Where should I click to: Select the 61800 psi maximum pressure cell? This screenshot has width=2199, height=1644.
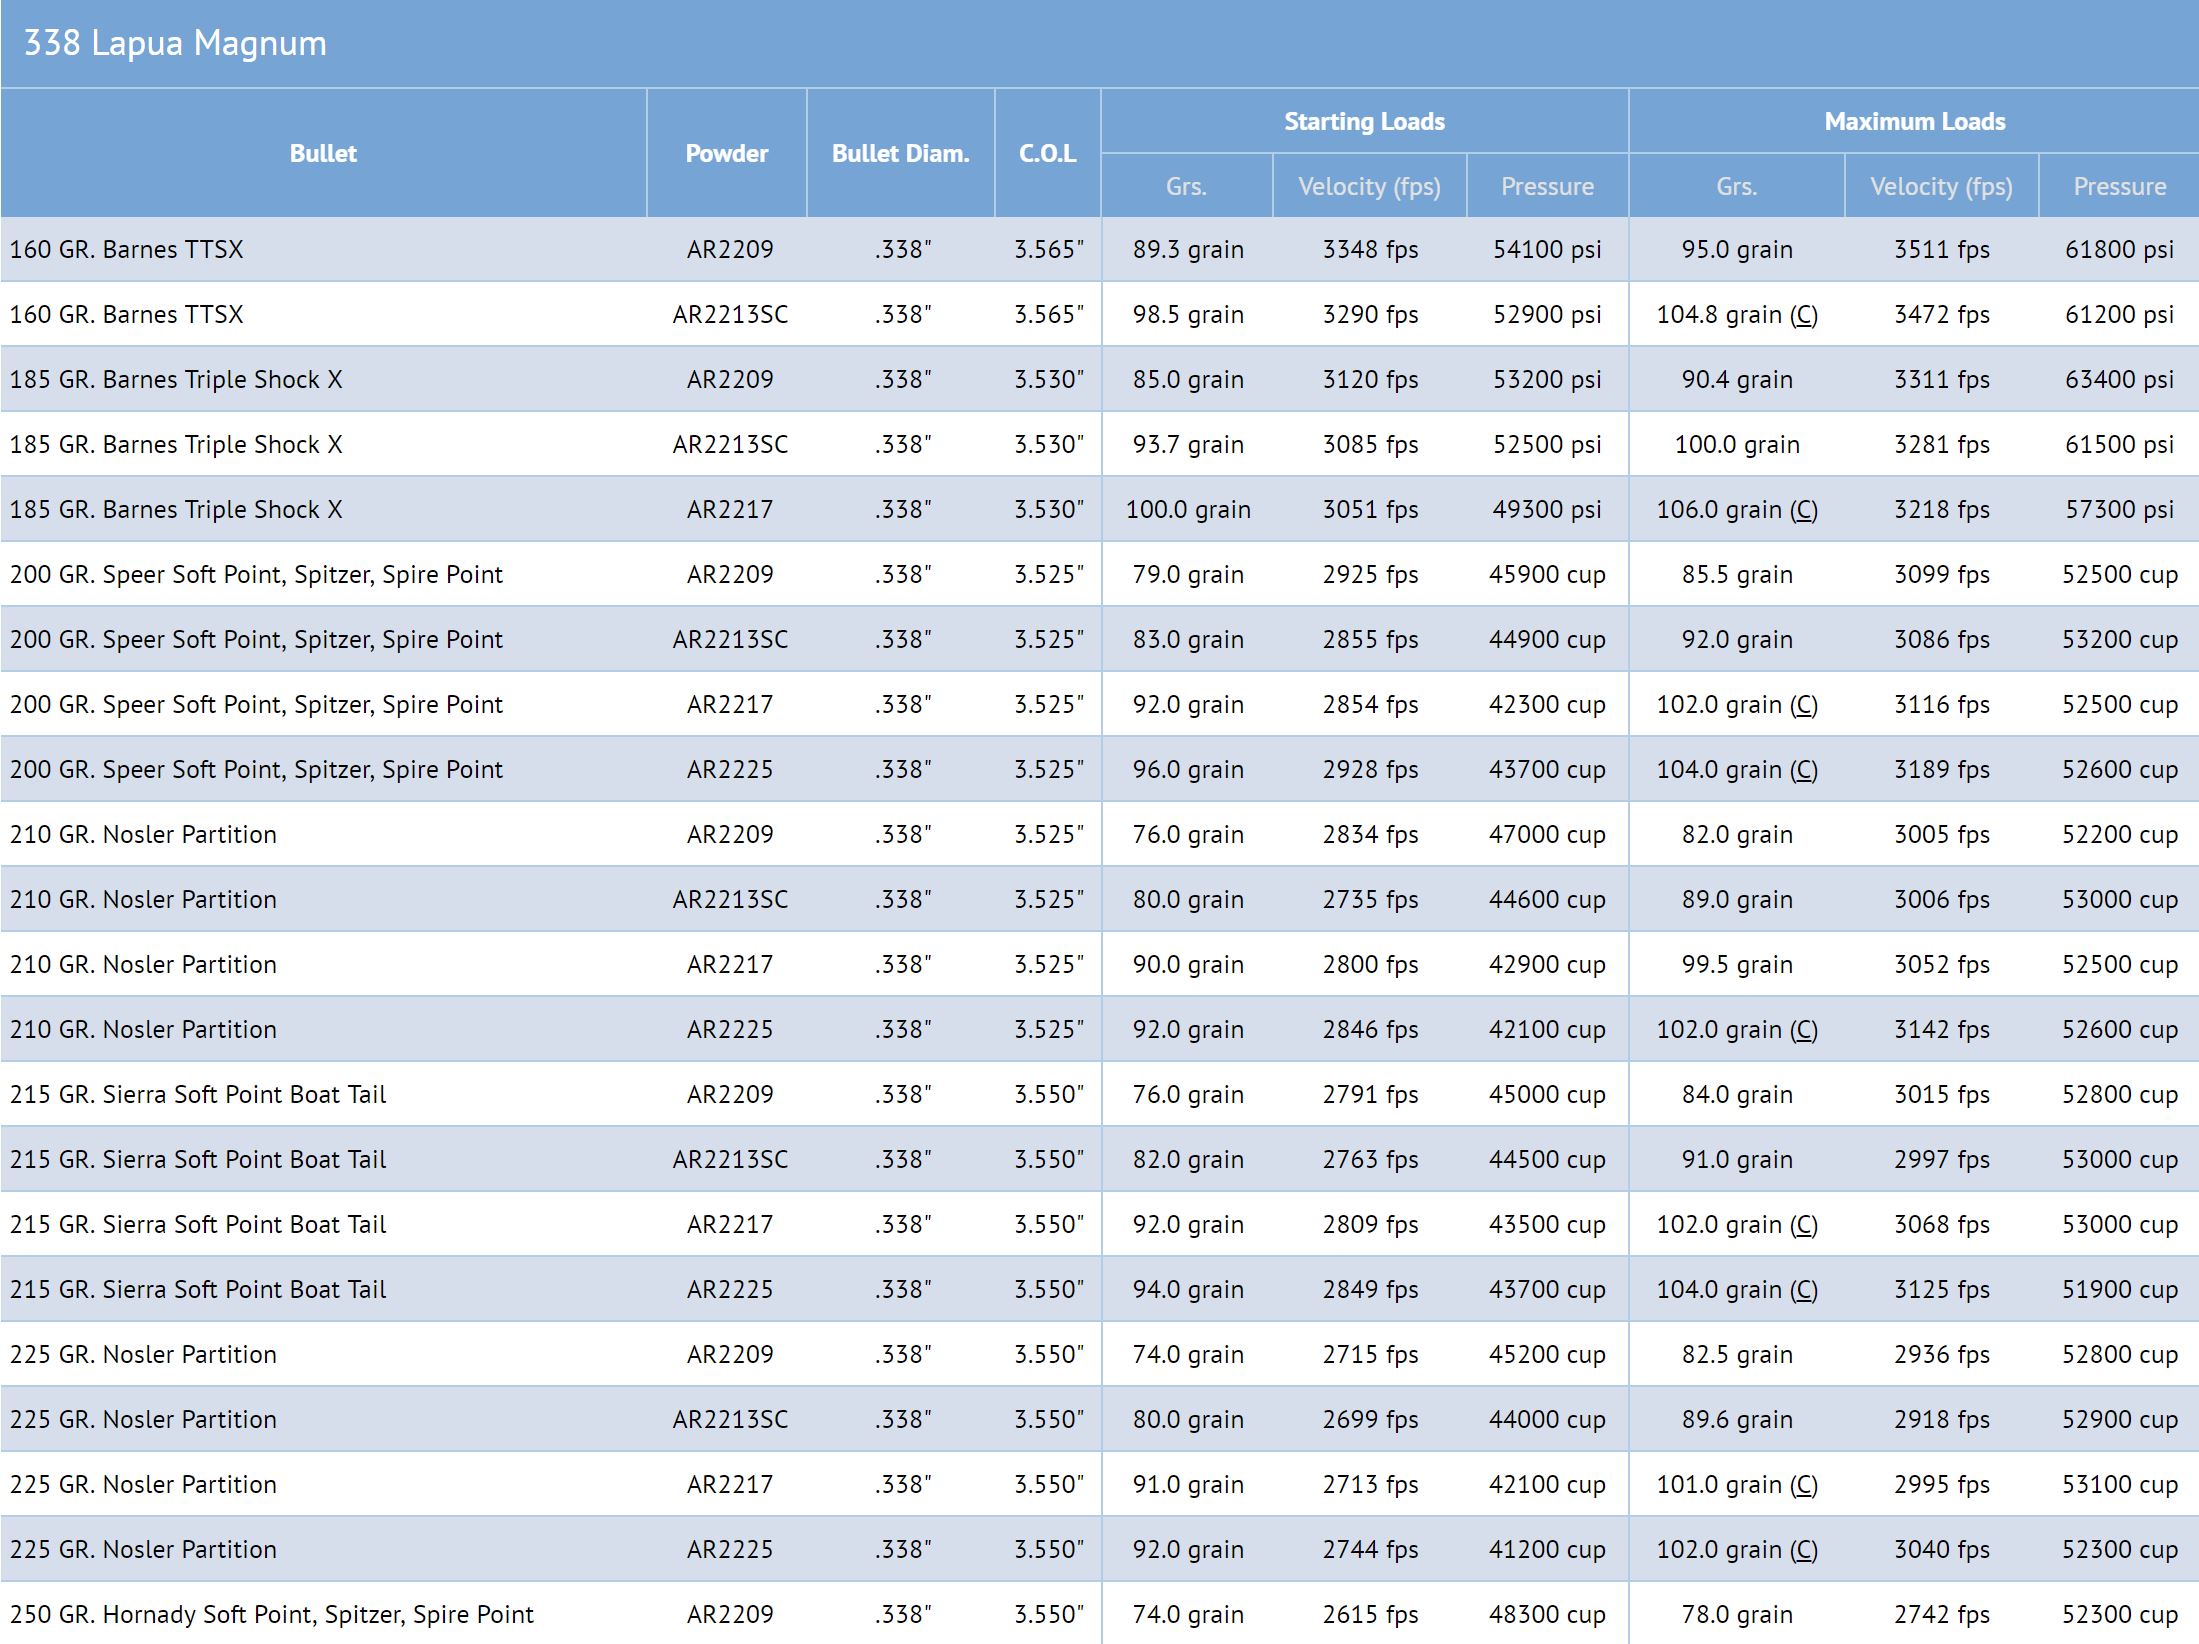tap(2120, 249)
